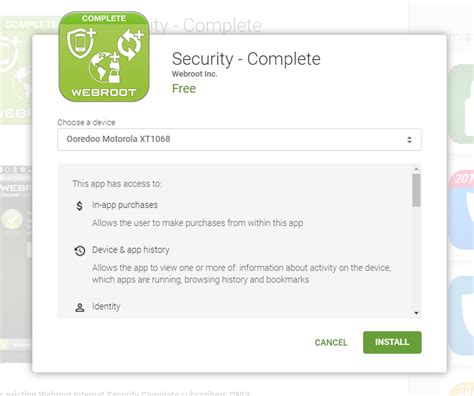
Task: Click the Free price label
Action: tap(184, 89)
